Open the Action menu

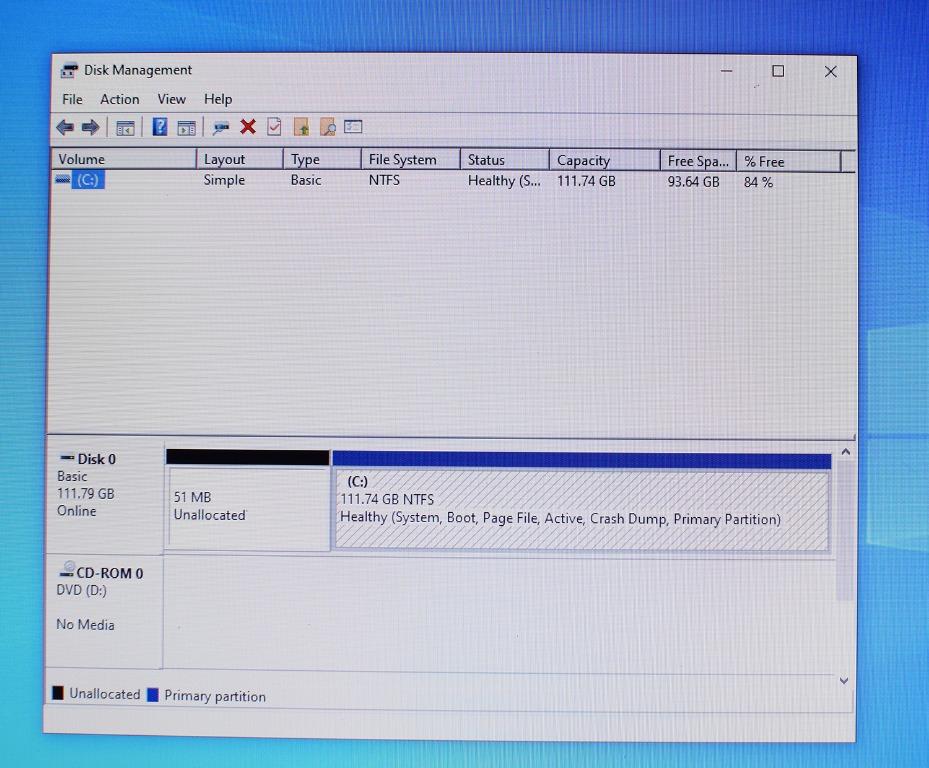click(119, 99)
